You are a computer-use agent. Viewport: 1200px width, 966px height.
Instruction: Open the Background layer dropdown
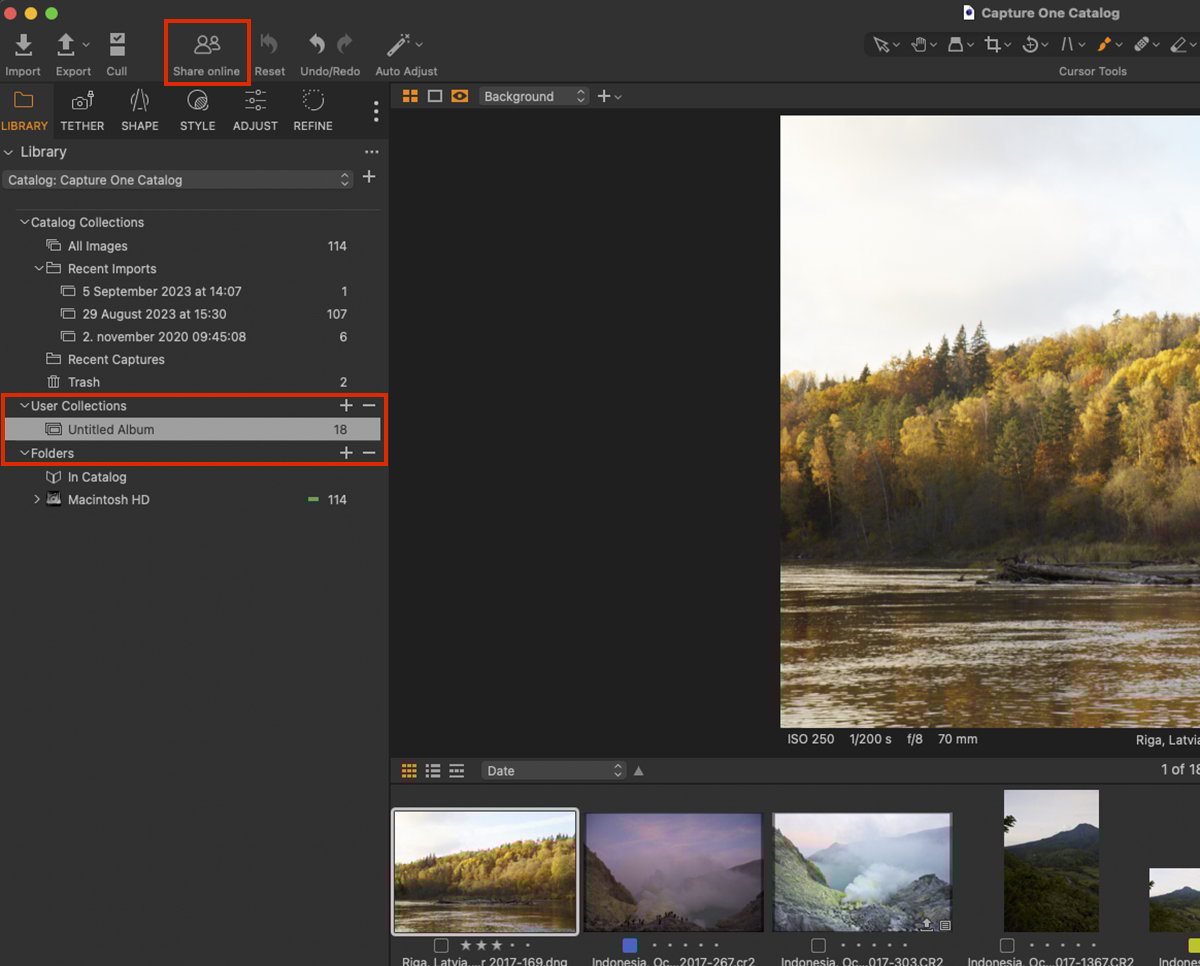[x=533, y=95]
